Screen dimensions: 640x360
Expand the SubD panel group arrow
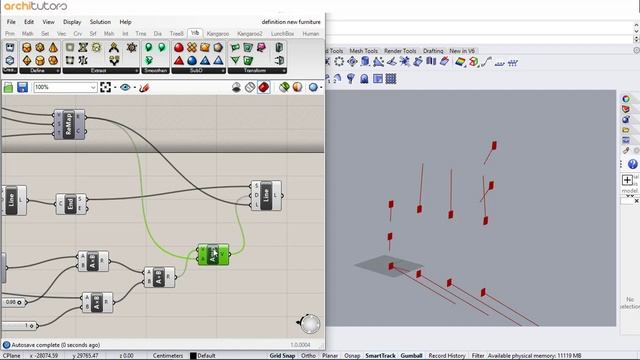[x=222, y=71]
